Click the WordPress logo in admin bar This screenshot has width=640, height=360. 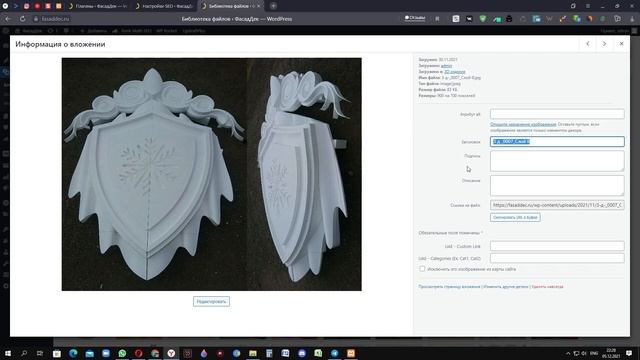[6, 31]
